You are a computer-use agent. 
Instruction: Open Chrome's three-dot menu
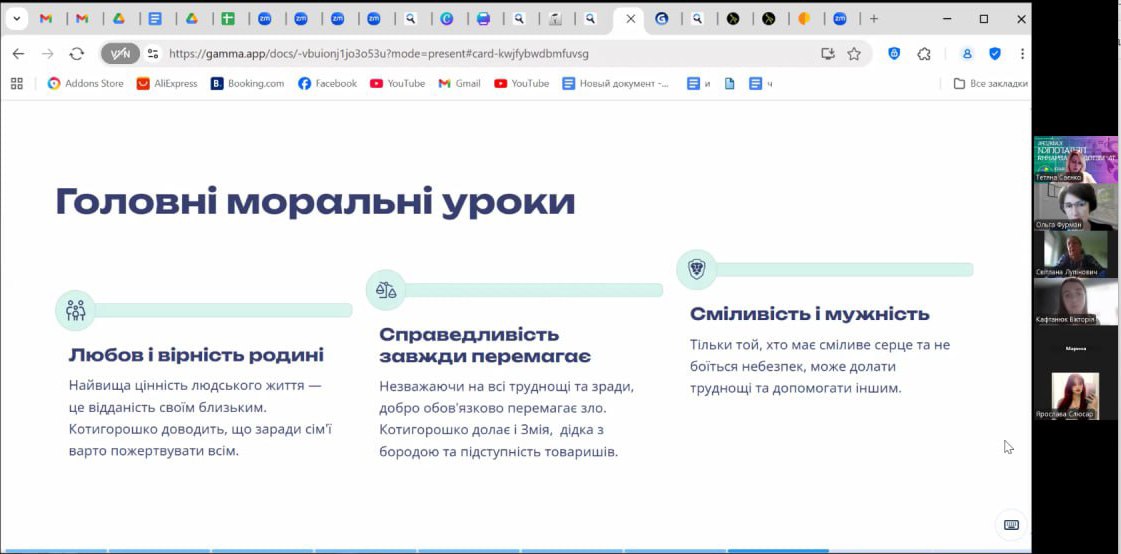pos(1021,54)
